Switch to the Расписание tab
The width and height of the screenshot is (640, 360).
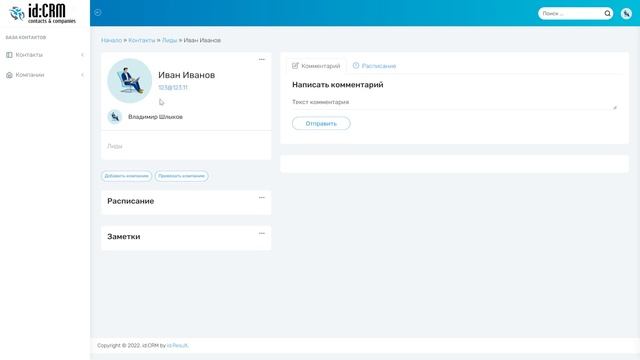374,66
